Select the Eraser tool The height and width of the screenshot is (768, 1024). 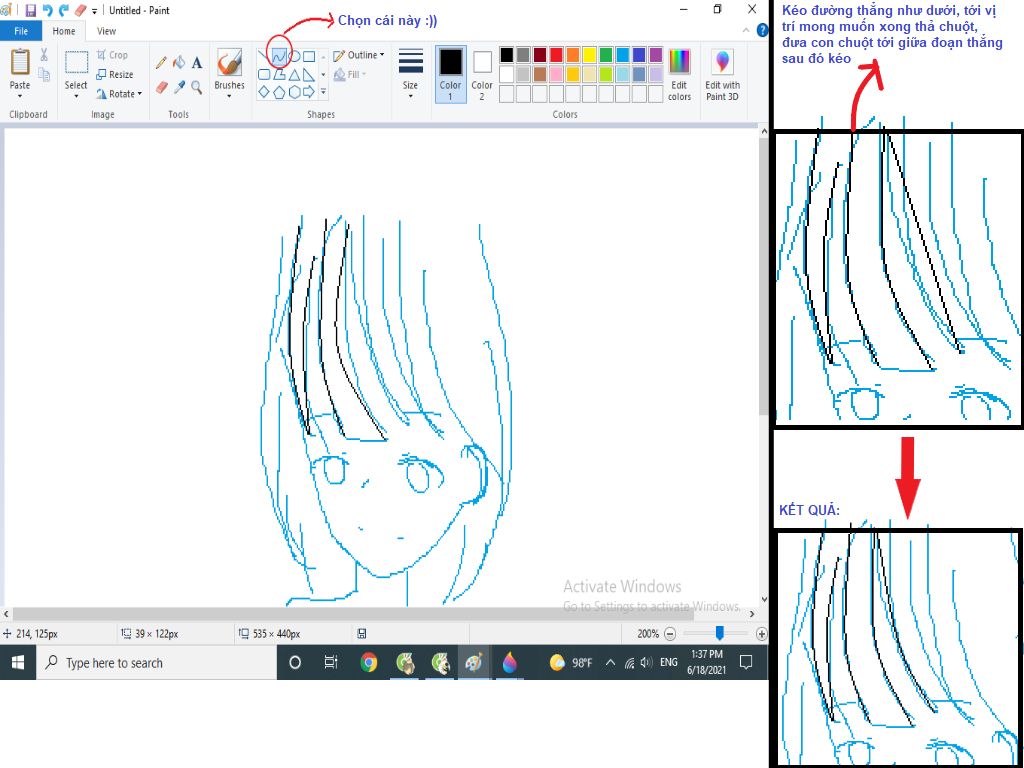coord(161,87)
